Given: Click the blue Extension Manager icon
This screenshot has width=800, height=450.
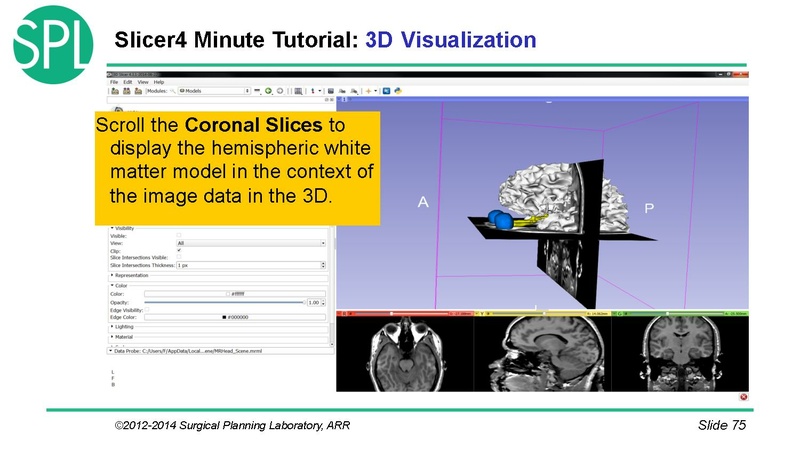Looking at the screenshot, I should pyautogui.click(x=386, y=91).
